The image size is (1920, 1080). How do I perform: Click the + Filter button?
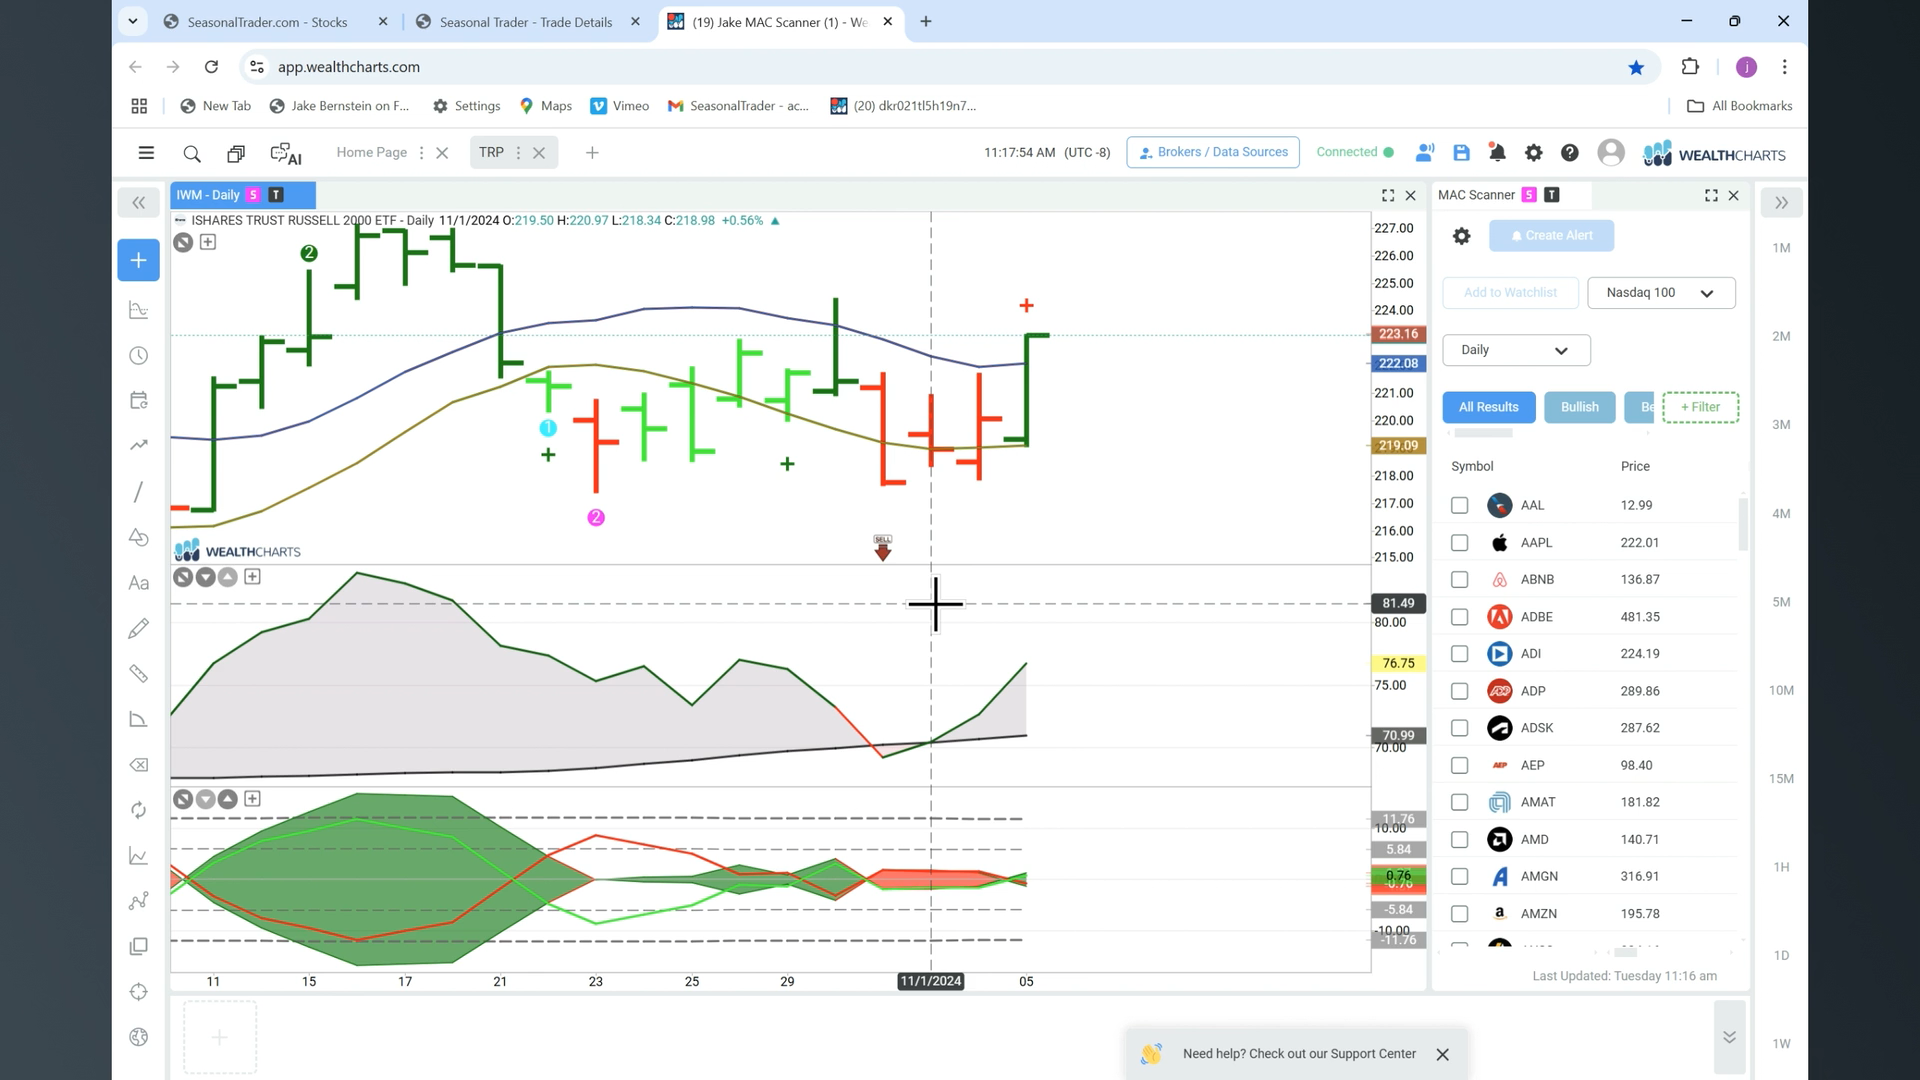(x=1700, y=407)
